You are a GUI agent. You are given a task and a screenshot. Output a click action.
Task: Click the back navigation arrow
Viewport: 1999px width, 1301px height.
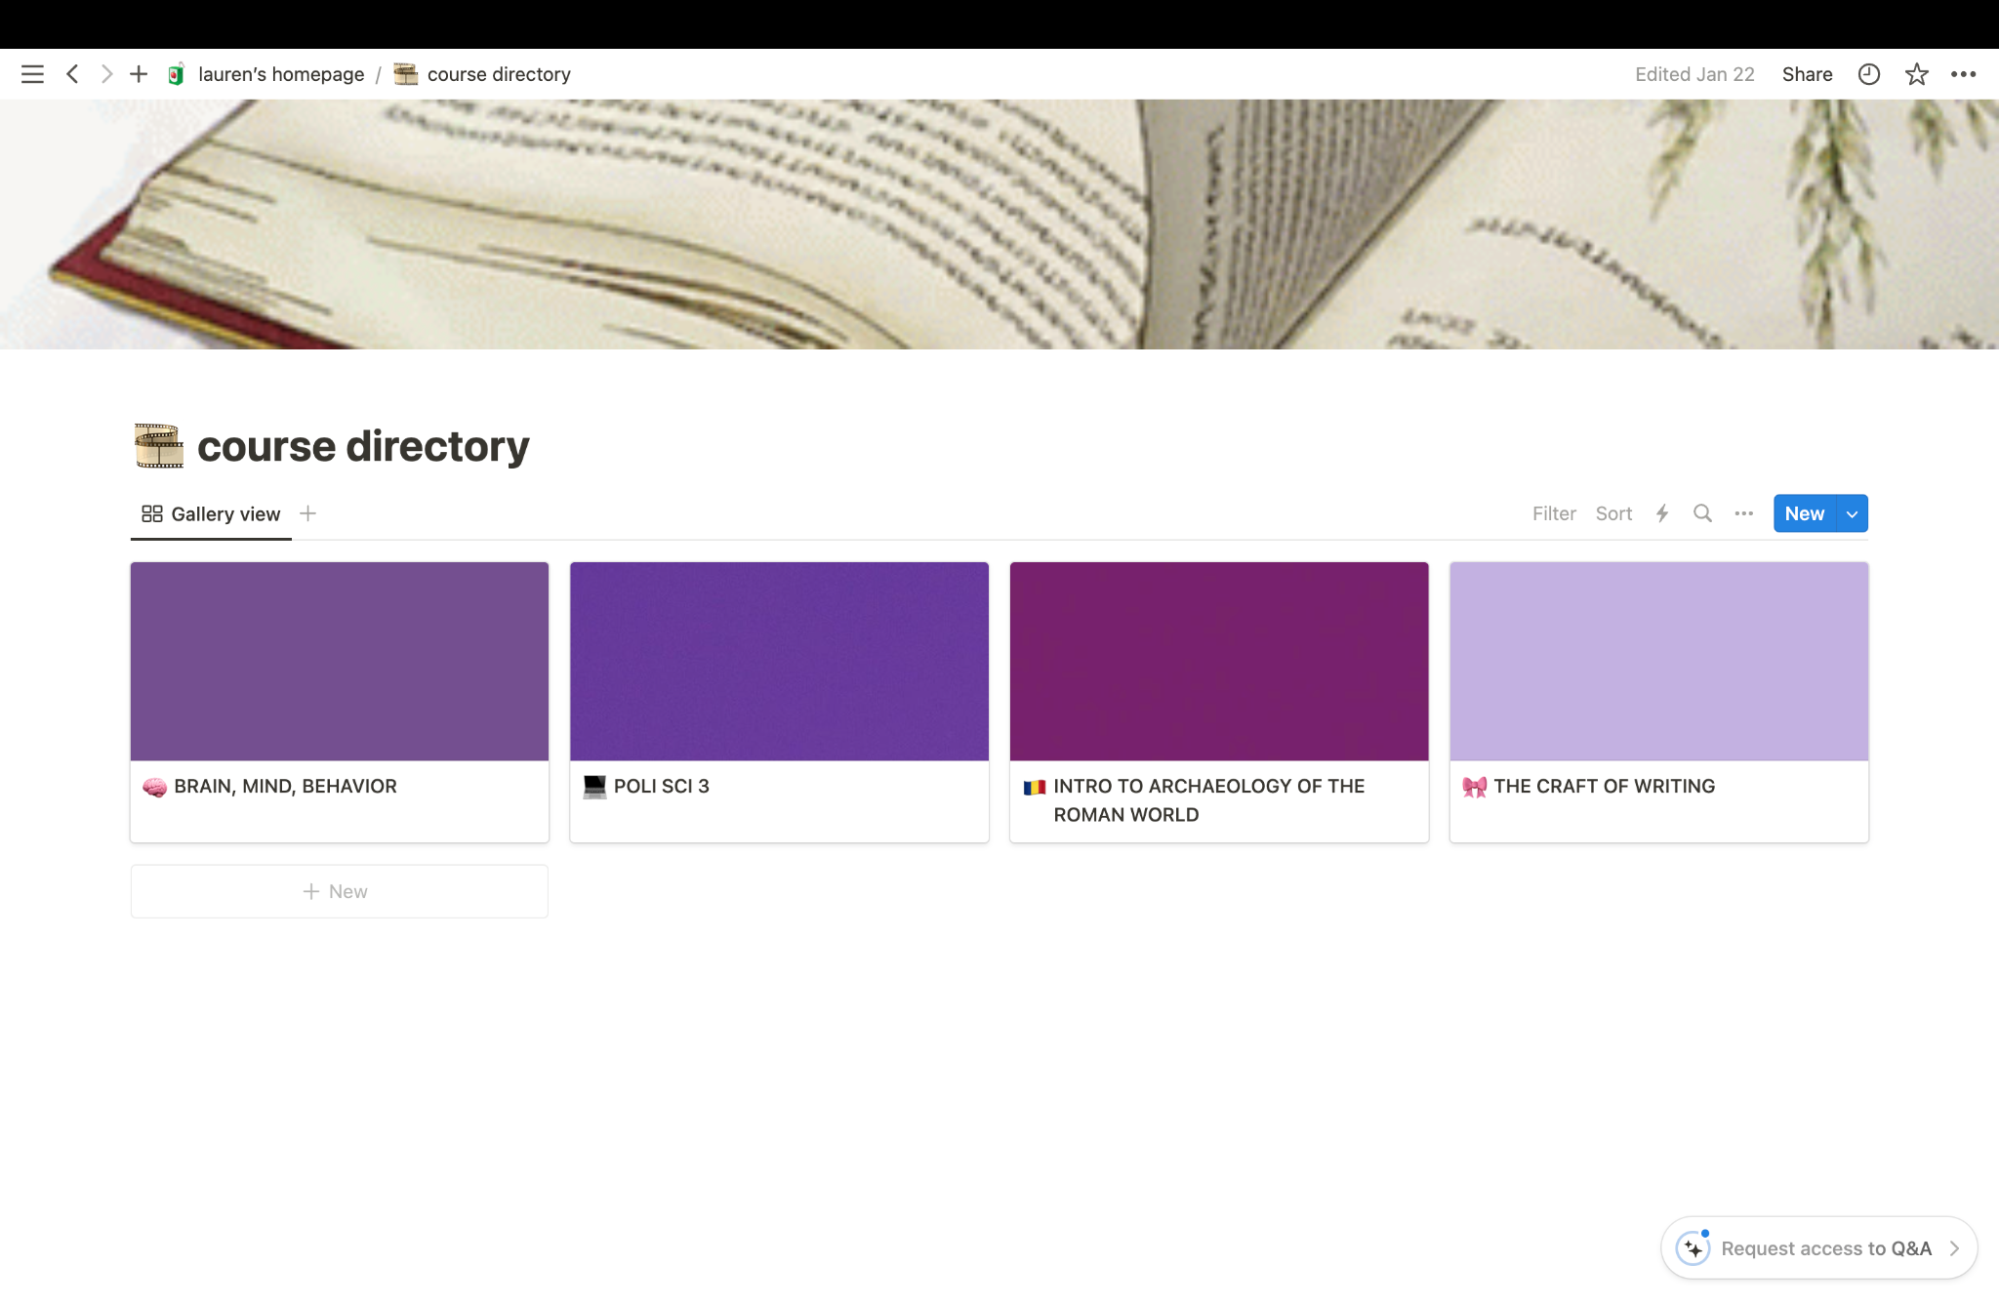point(72,73)
